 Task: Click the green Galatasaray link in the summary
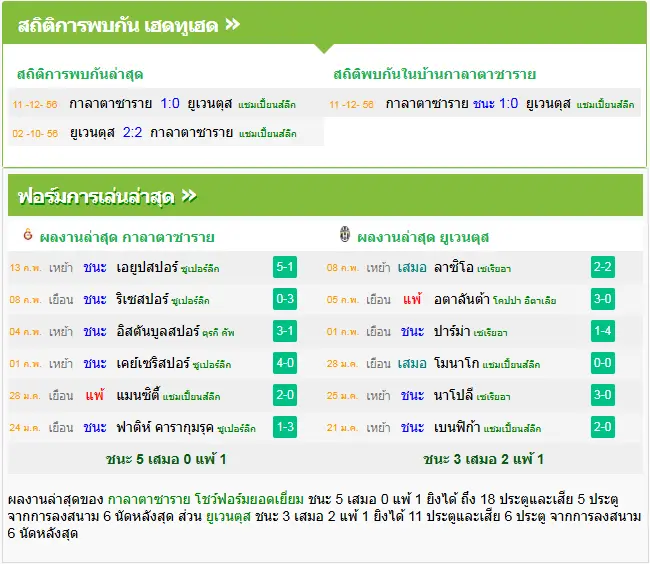point(149,499)
